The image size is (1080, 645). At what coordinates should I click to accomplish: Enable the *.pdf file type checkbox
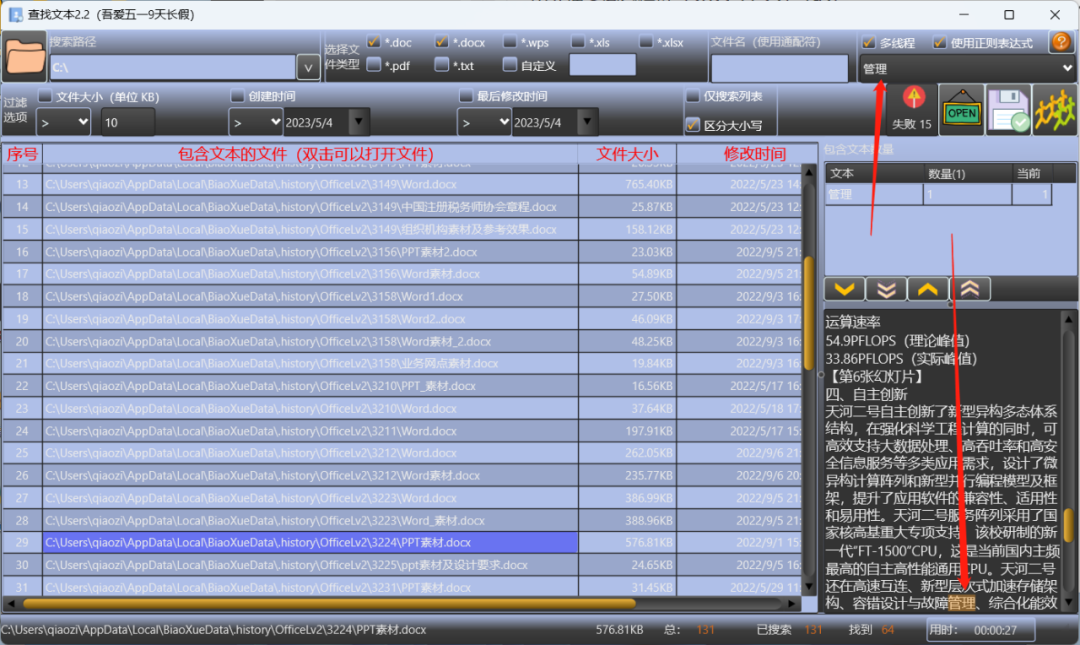pyautogui.click(x=374, y=65)
